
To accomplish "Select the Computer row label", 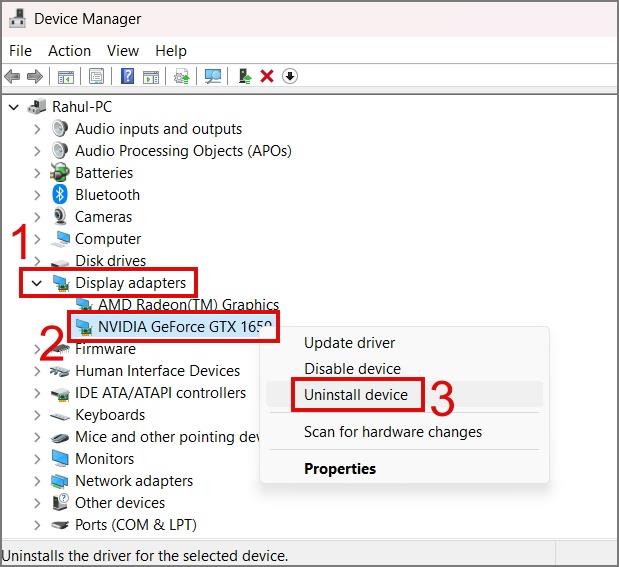I will (x=108, y=239).
